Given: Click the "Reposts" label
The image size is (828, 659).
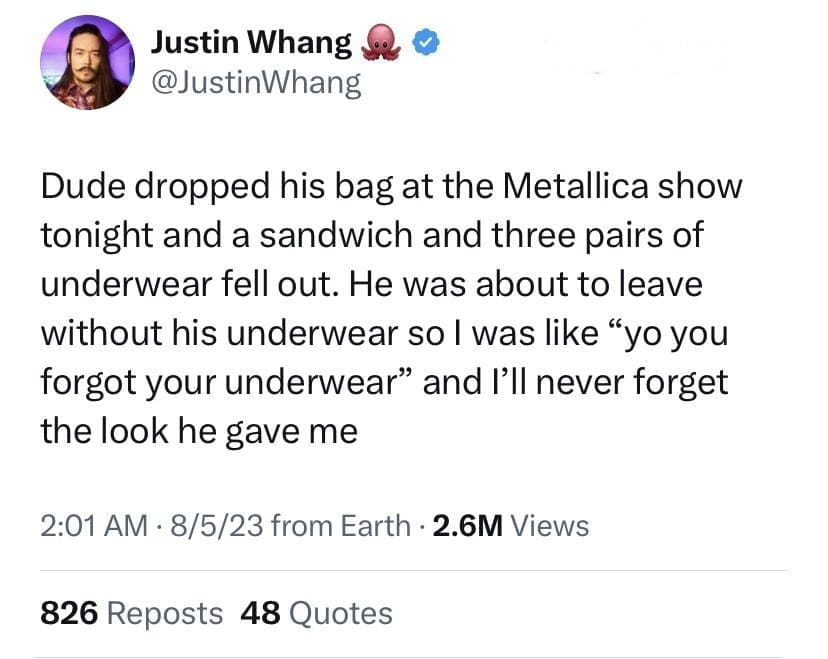Looking at the screenshot, I should [x=164, y=612].
